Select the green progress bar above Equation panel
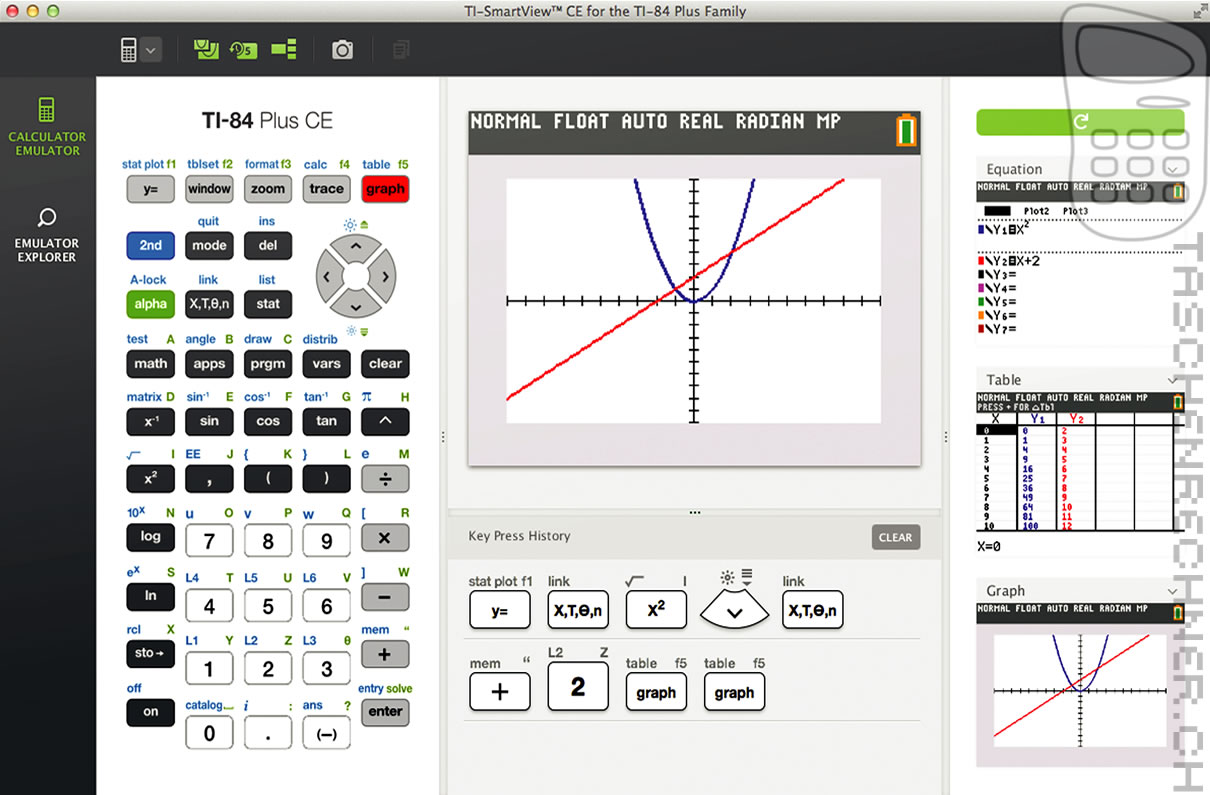The width and height of the screenshot is (1210, 795). pos(1080,122)
